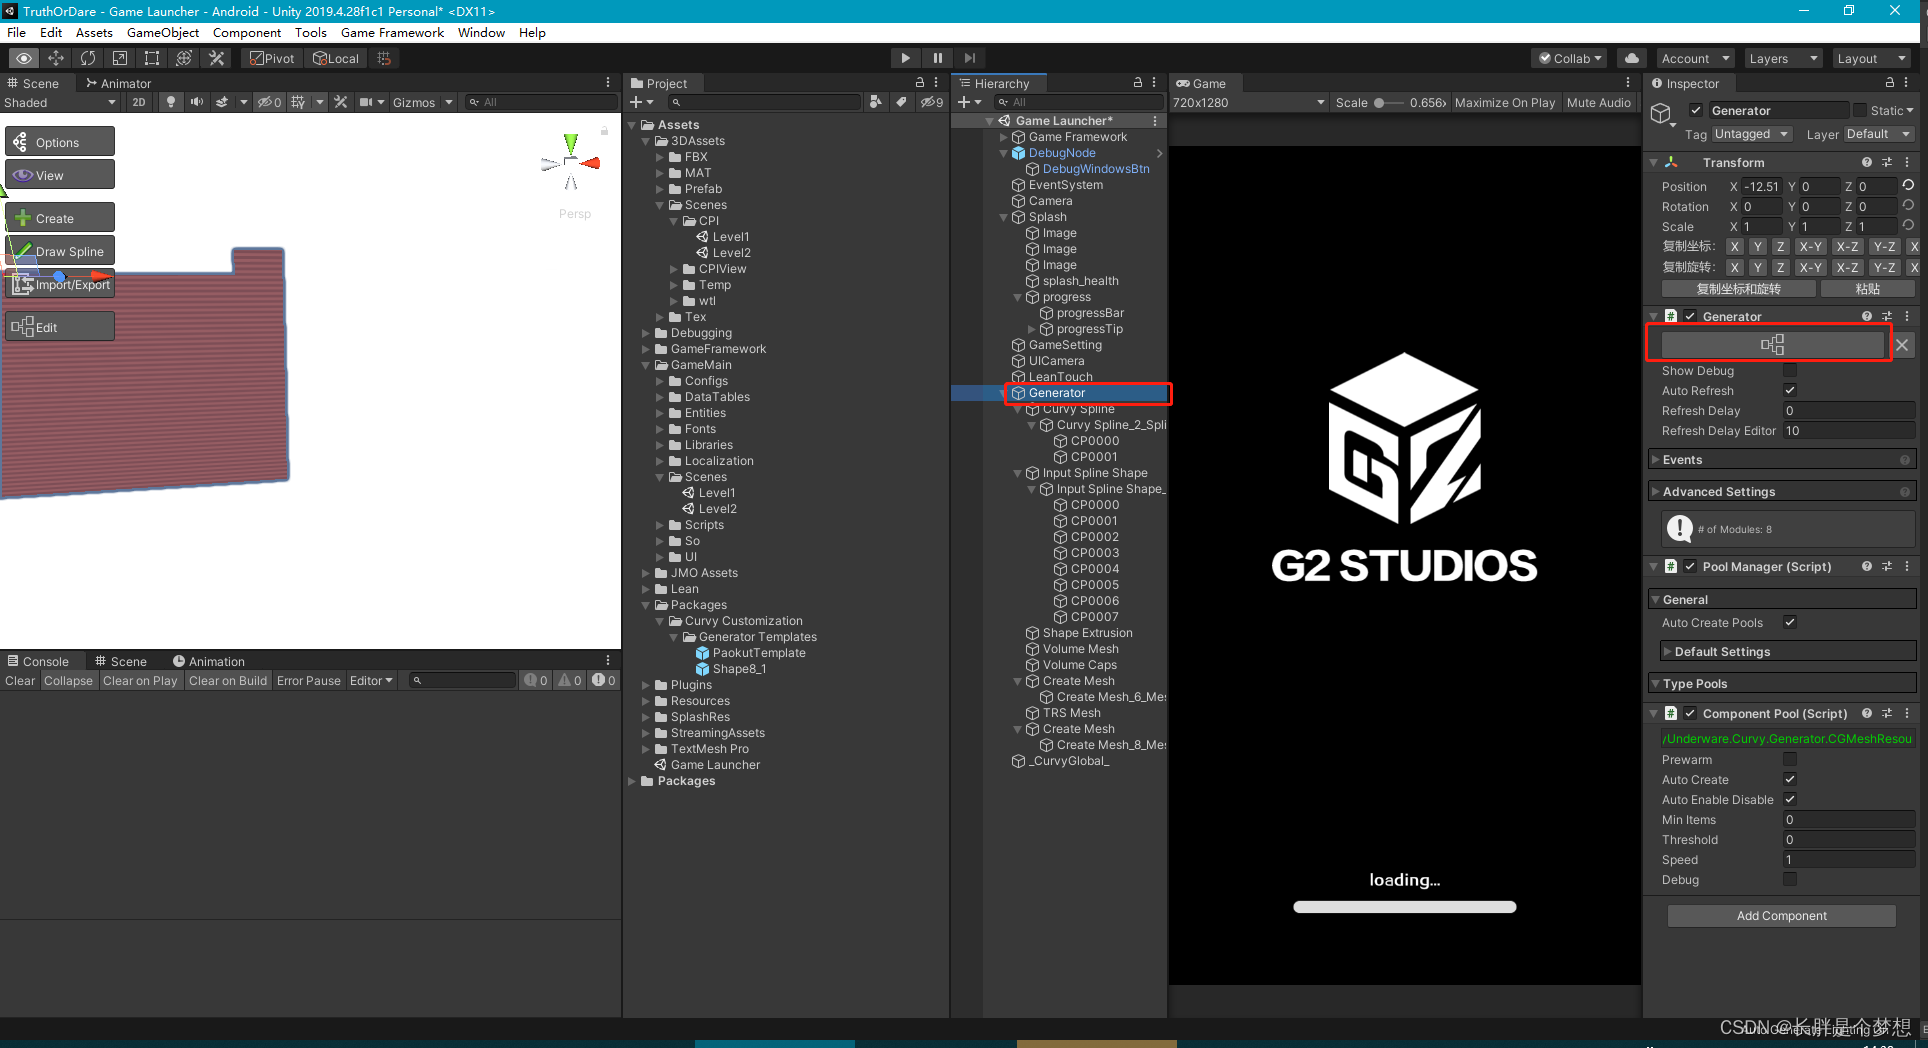Switch to the Console tab
Viewport: 1928px width, 1048px height.
38,661
